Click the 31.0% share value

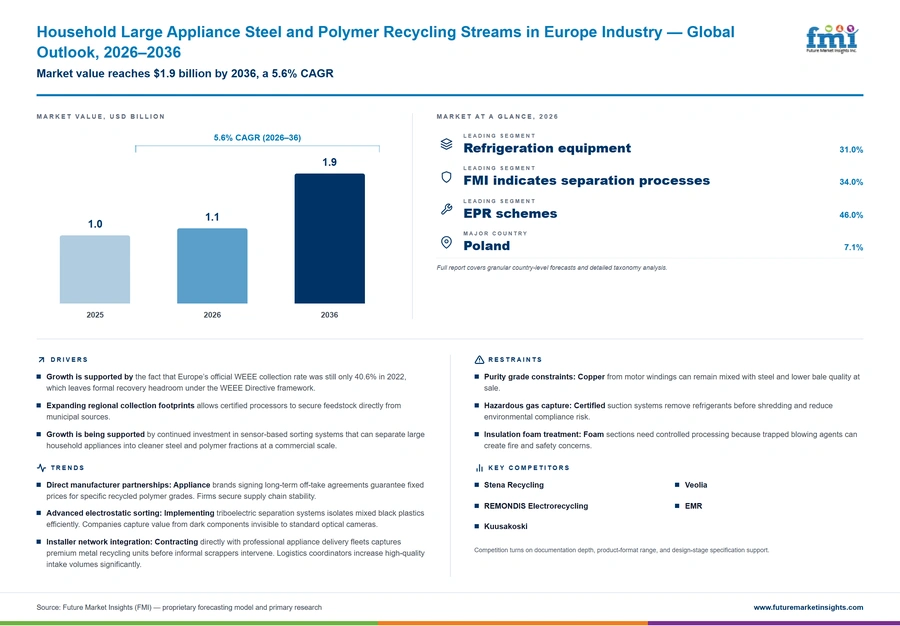coord(851,150)
